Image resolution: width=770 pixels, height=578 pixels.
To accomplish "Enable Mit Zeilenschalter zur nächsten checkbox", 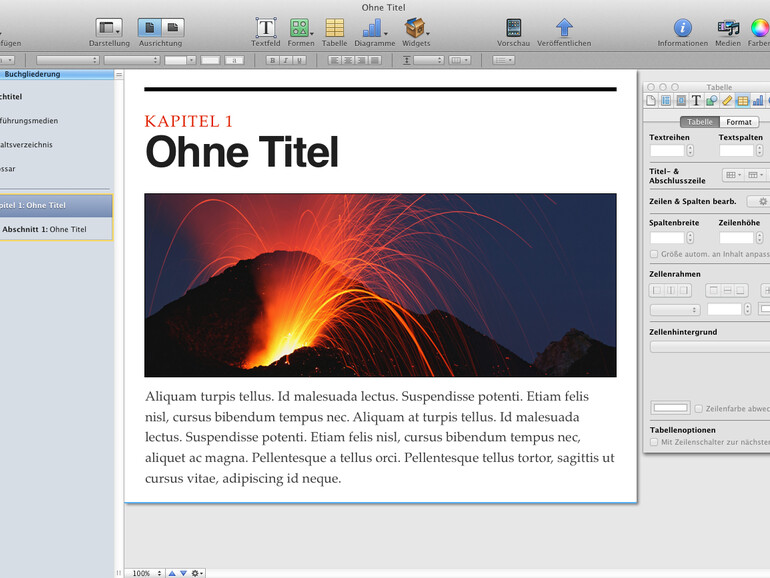I will (x=655, y=441).
